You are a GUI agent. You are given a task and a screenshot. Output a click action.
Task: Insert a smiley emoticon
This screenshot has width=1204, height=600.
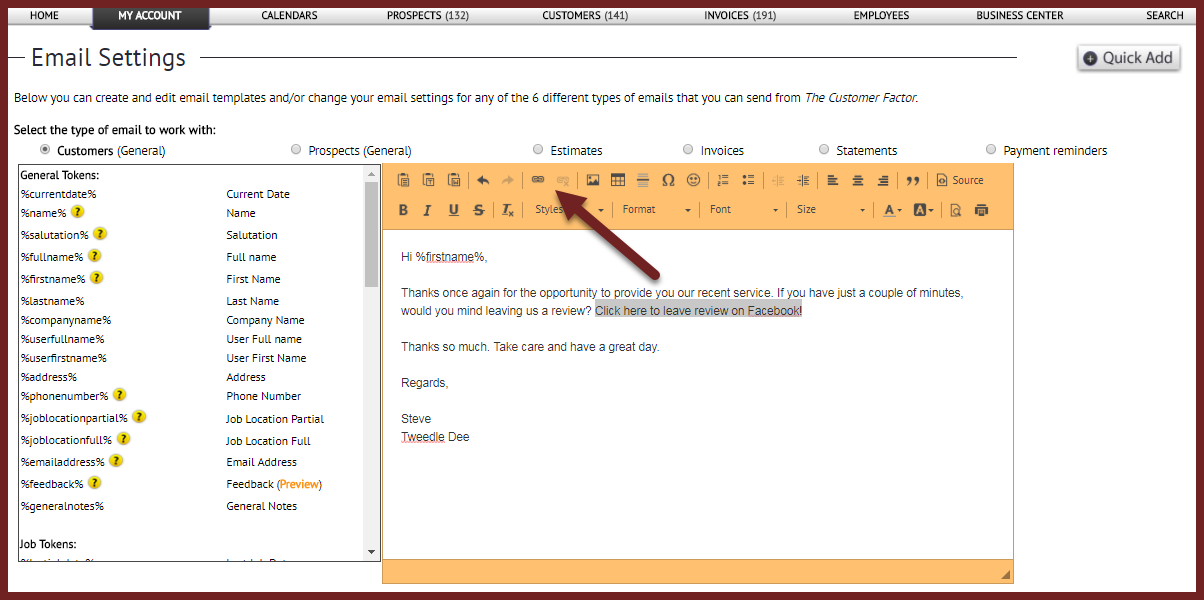[x=693, y=180]
